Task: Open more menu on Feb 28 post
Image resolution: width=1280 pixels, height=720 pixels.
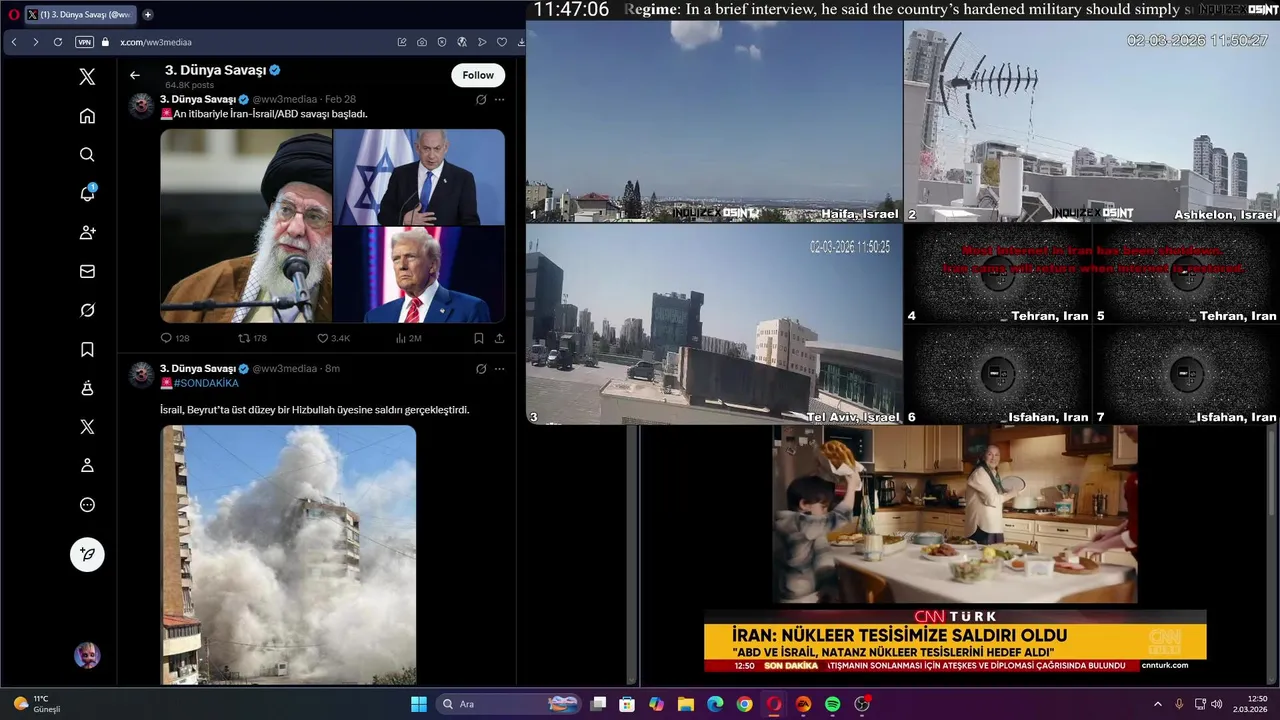Action: [499, 100]
